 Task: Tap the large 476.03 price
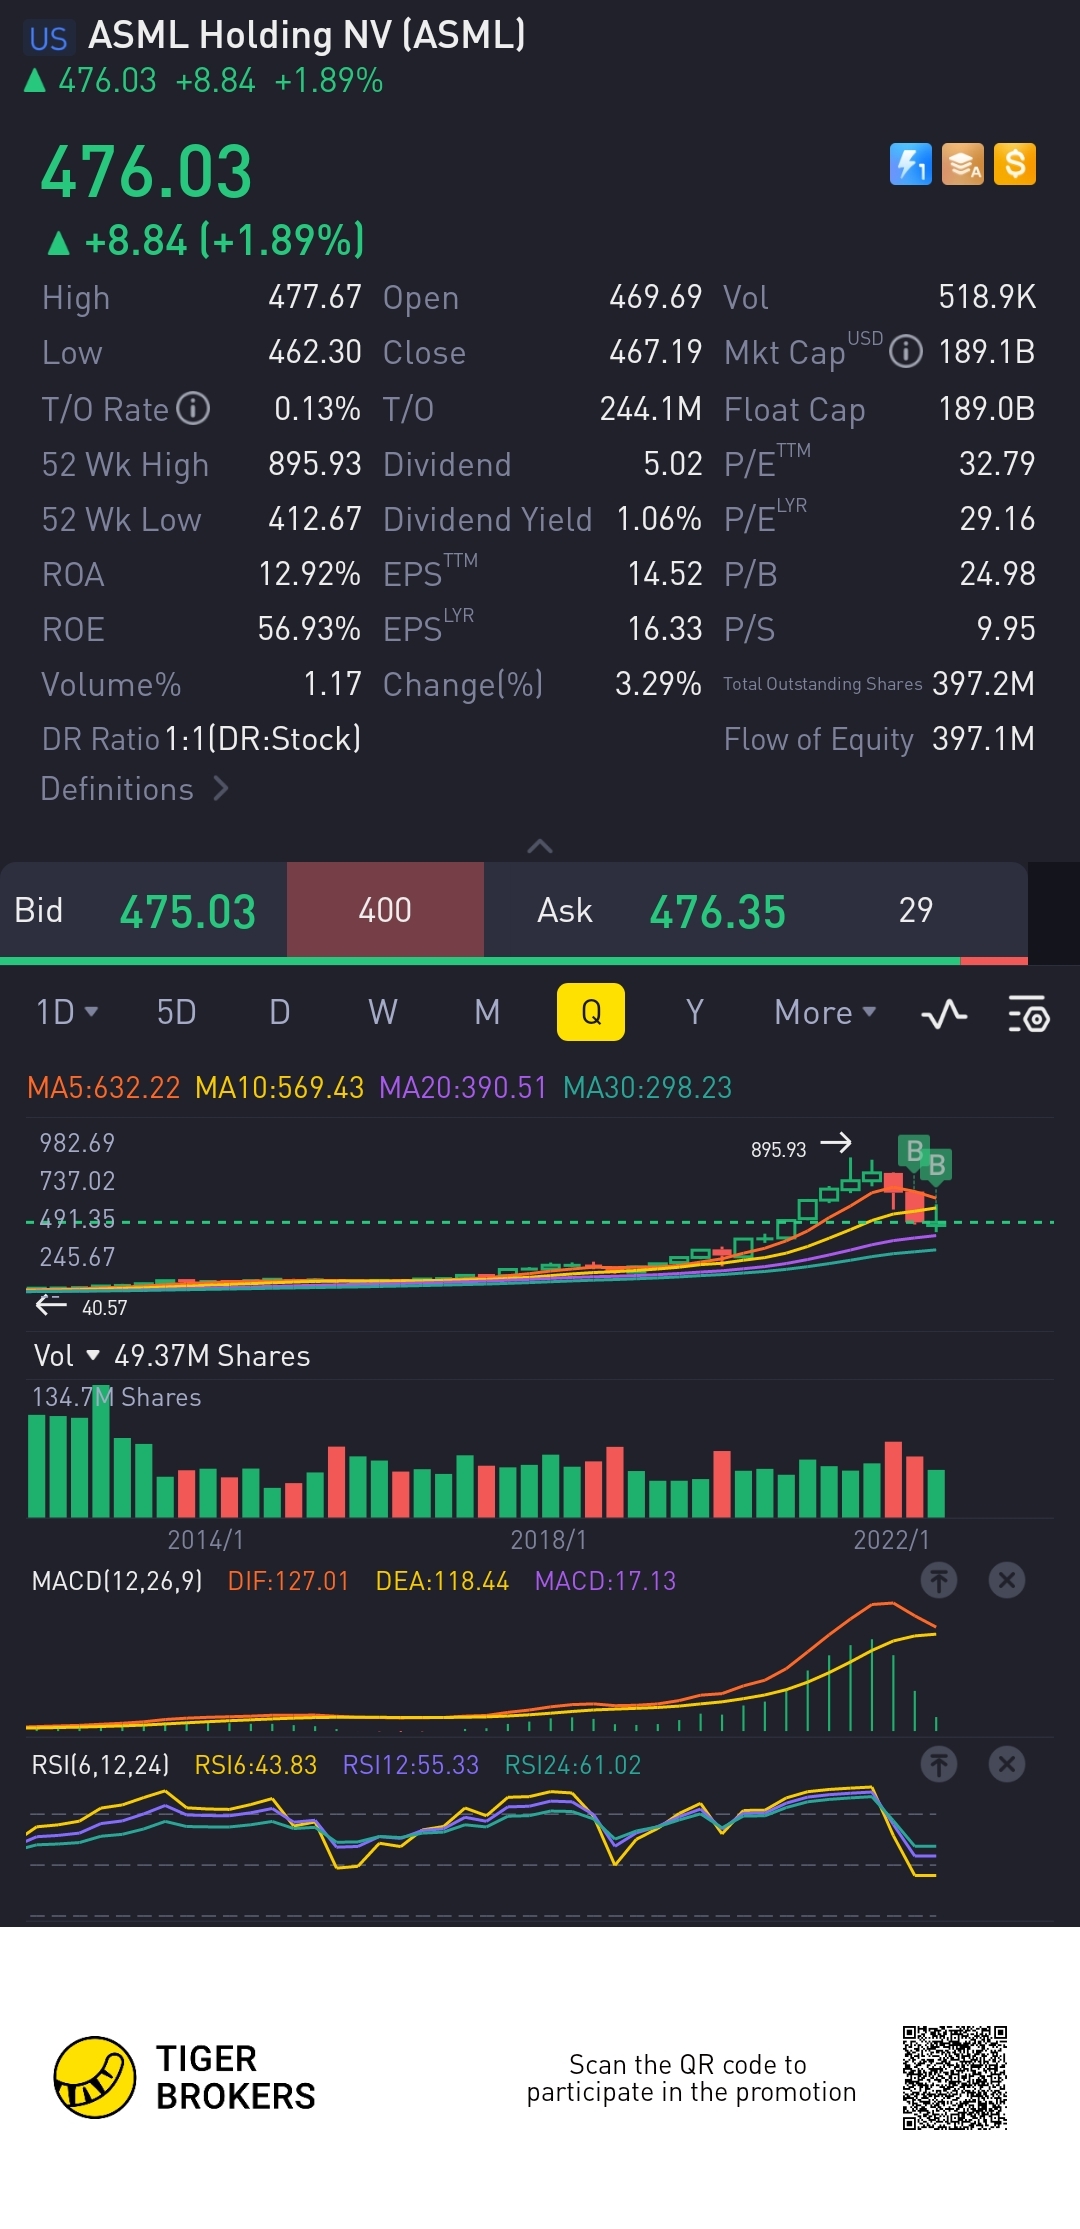pyautogui.click(x=146, y=171)
